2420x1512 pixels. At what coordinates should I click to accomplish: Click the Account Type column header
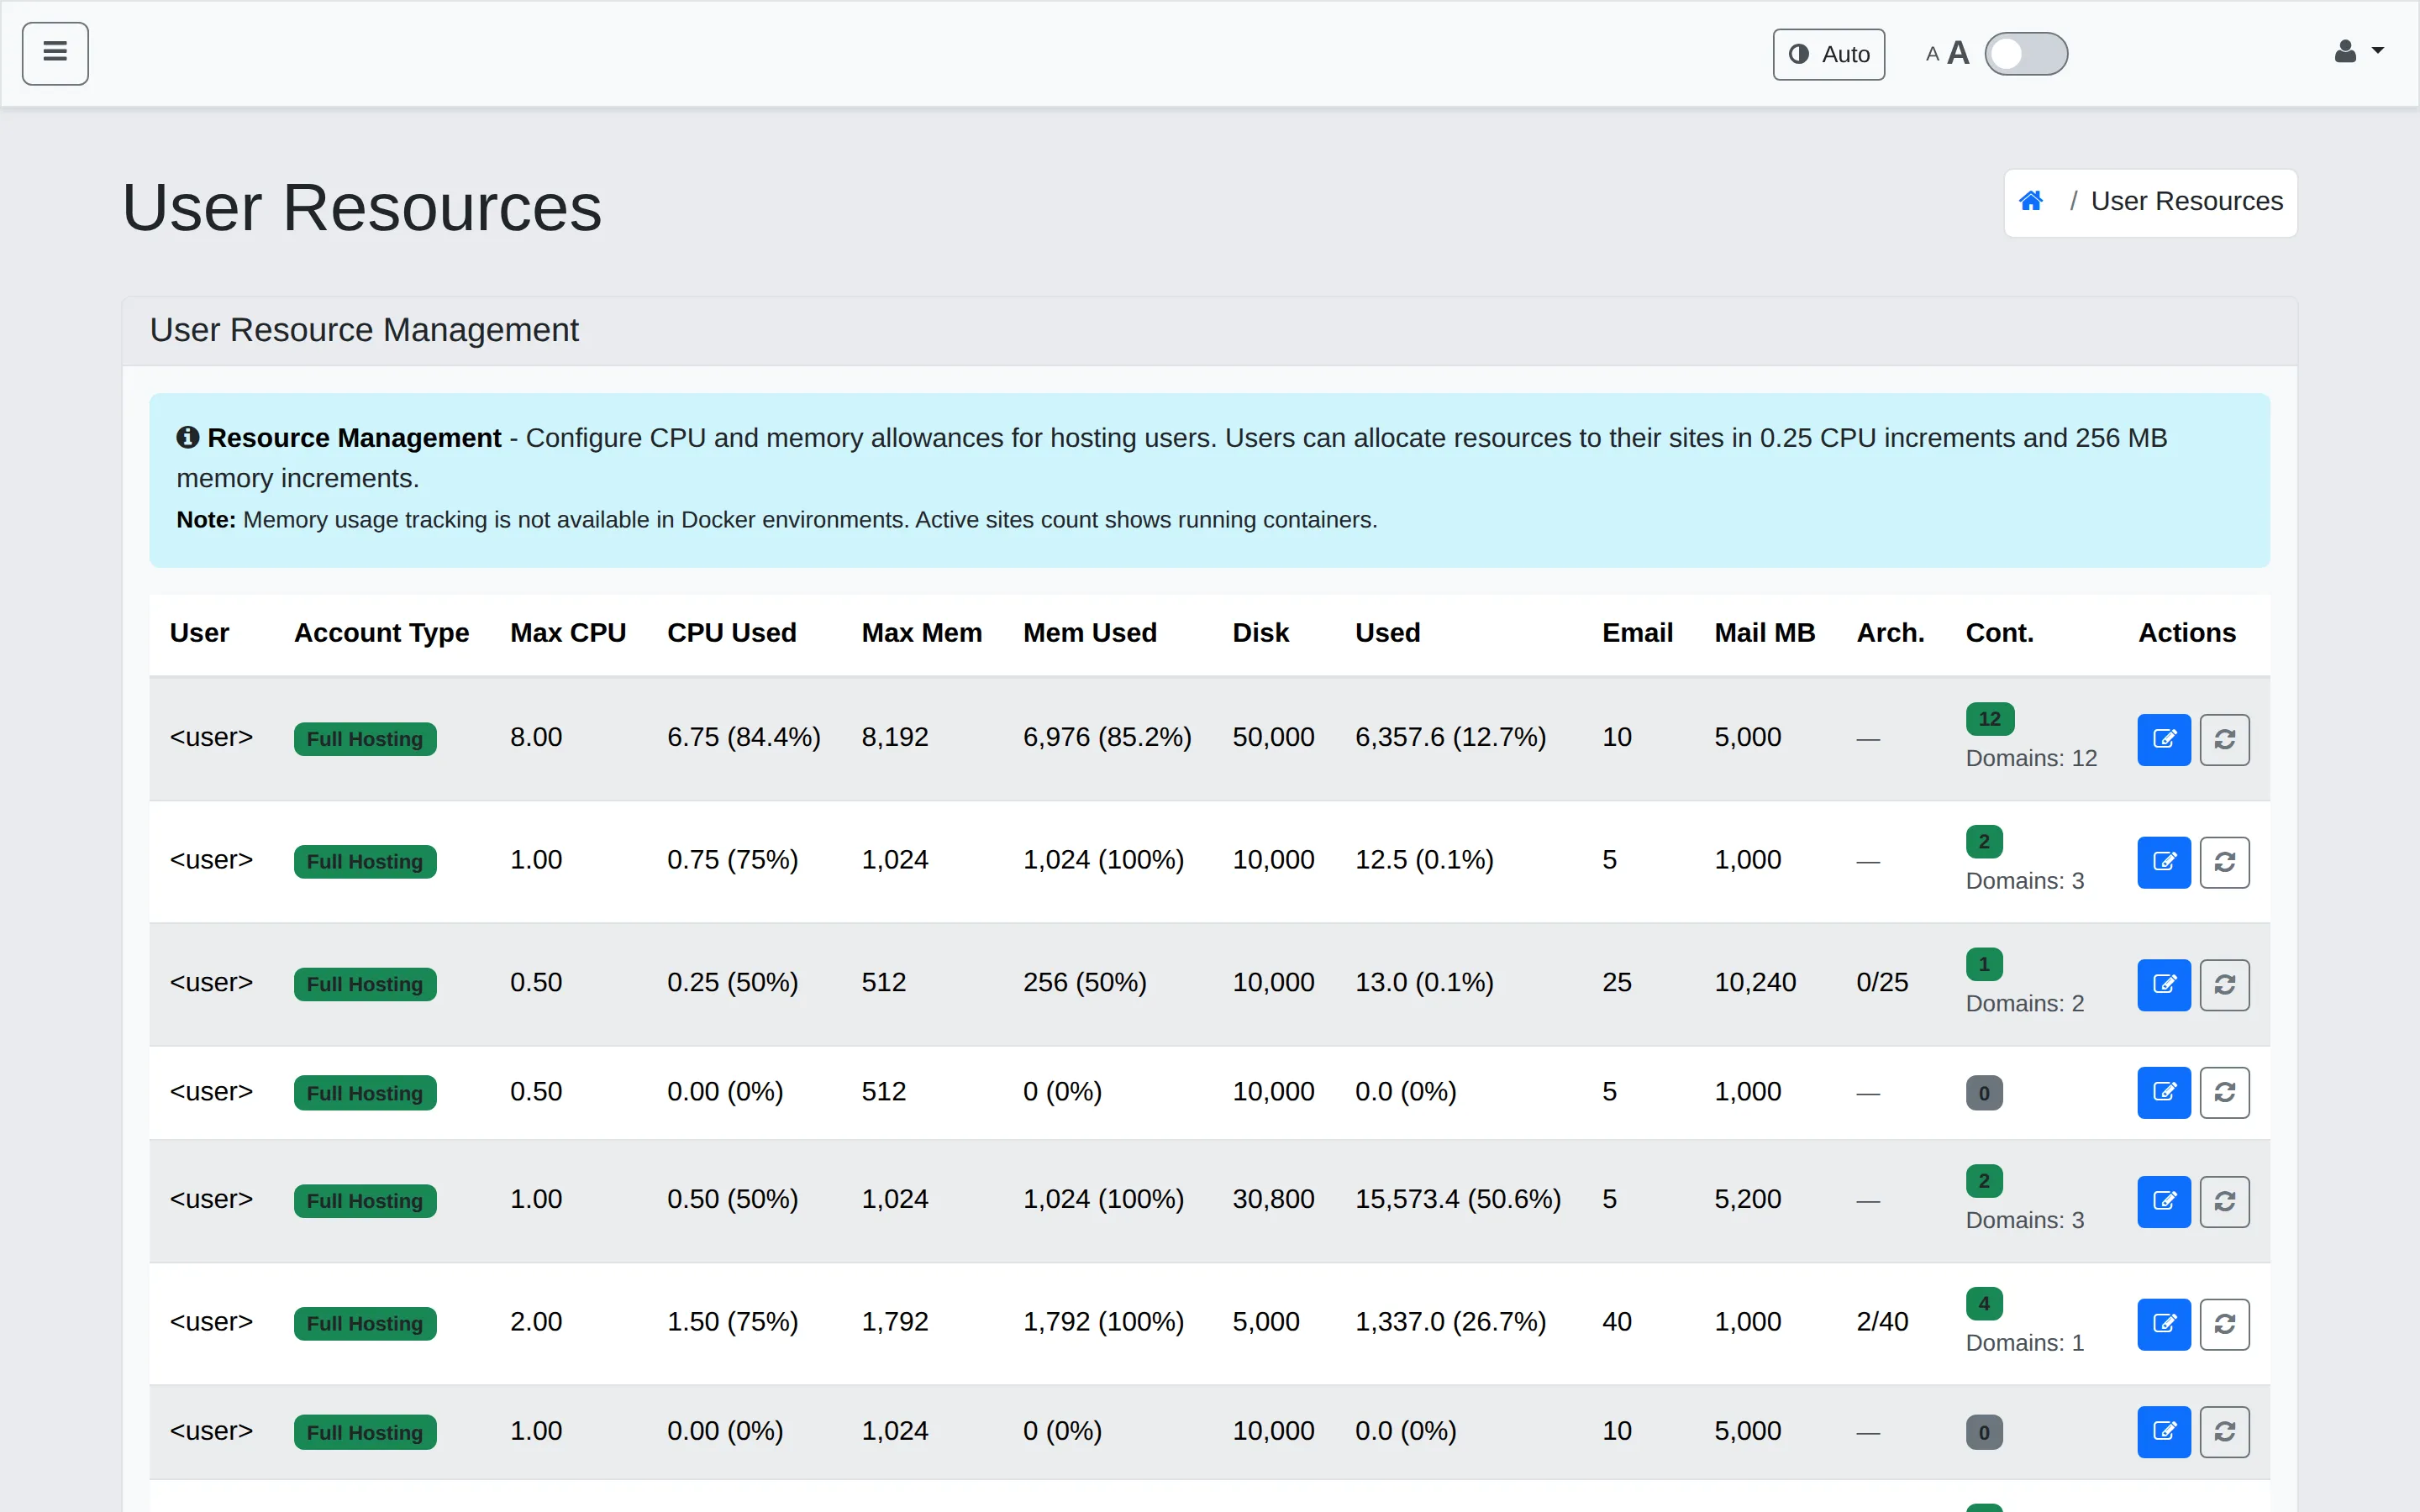(x=381, y=633)
